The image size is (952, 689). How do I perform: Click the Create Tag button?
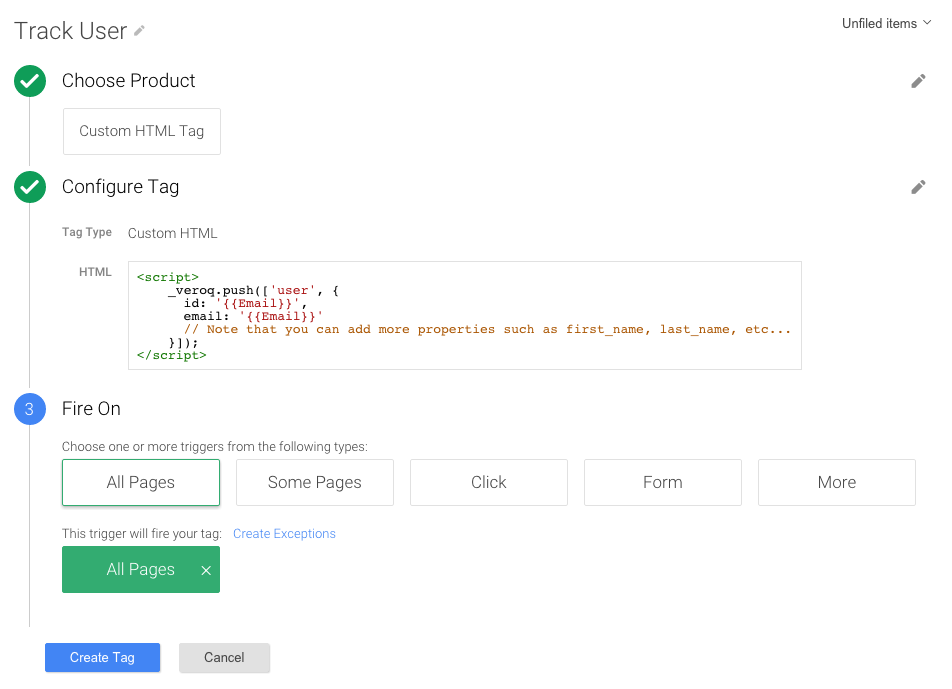pos(102,657)
